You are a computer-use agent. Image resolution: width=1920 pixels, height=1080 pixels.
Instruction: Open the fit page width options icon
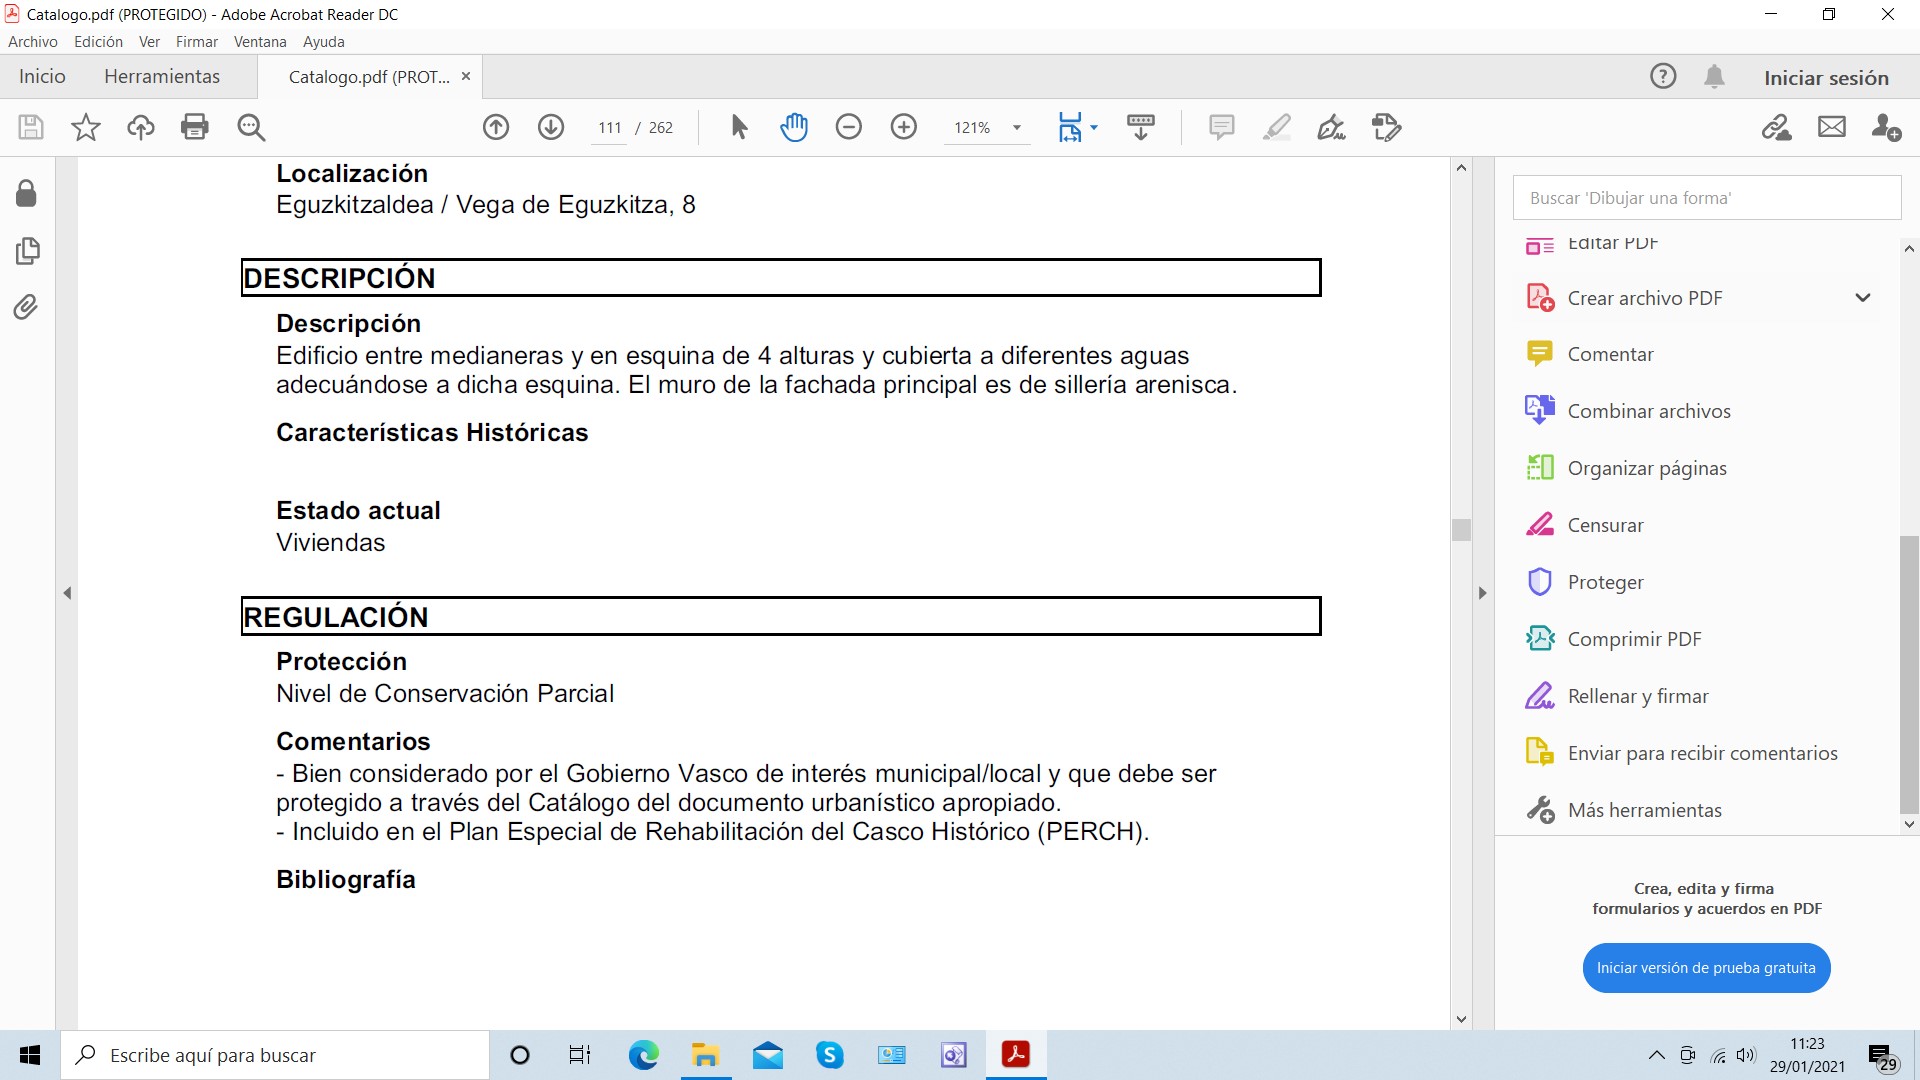coord(1071,127)
